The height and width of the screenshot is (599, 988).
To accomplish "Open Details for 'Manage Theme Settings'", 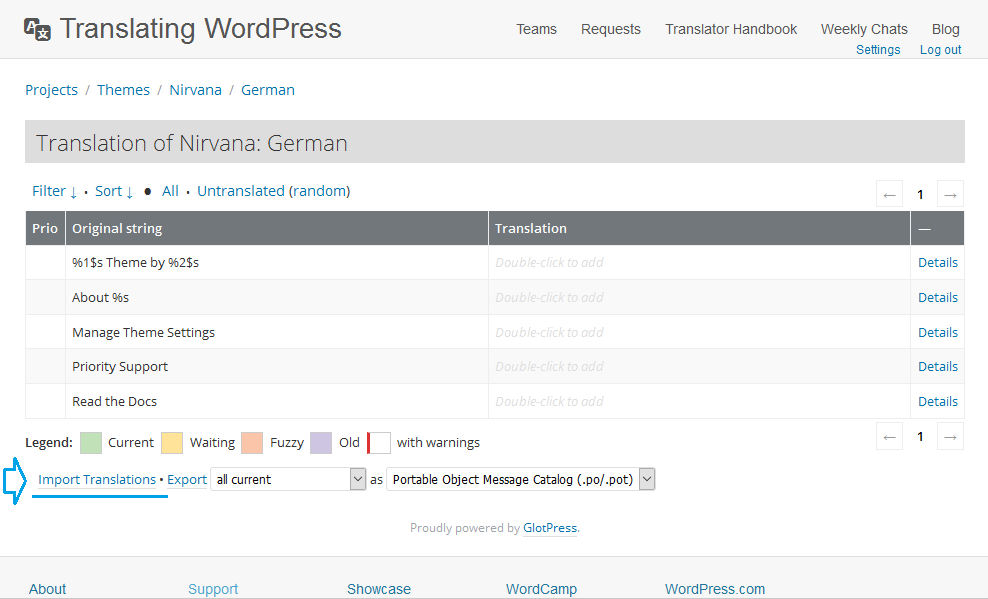I will pyautogui.click(x=938, y=333).
